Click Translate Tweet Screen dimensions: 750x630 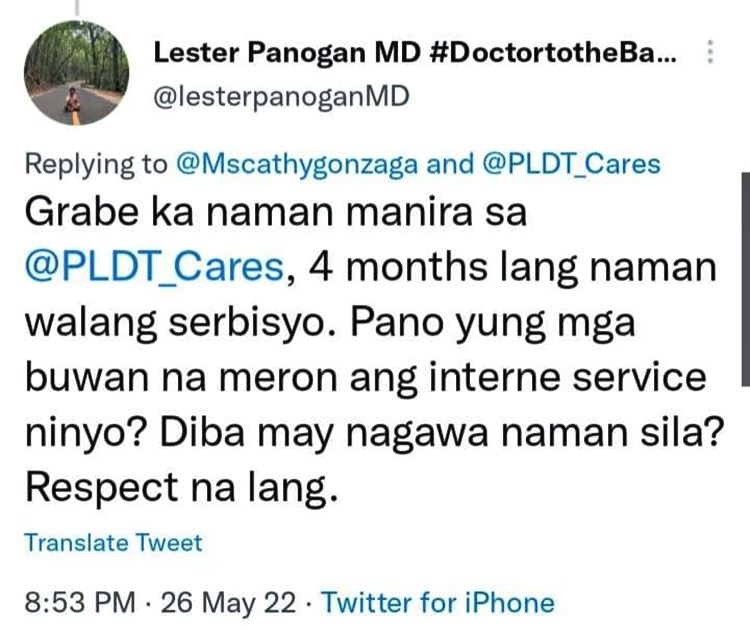pyautogui.click(x=113, y=543)
